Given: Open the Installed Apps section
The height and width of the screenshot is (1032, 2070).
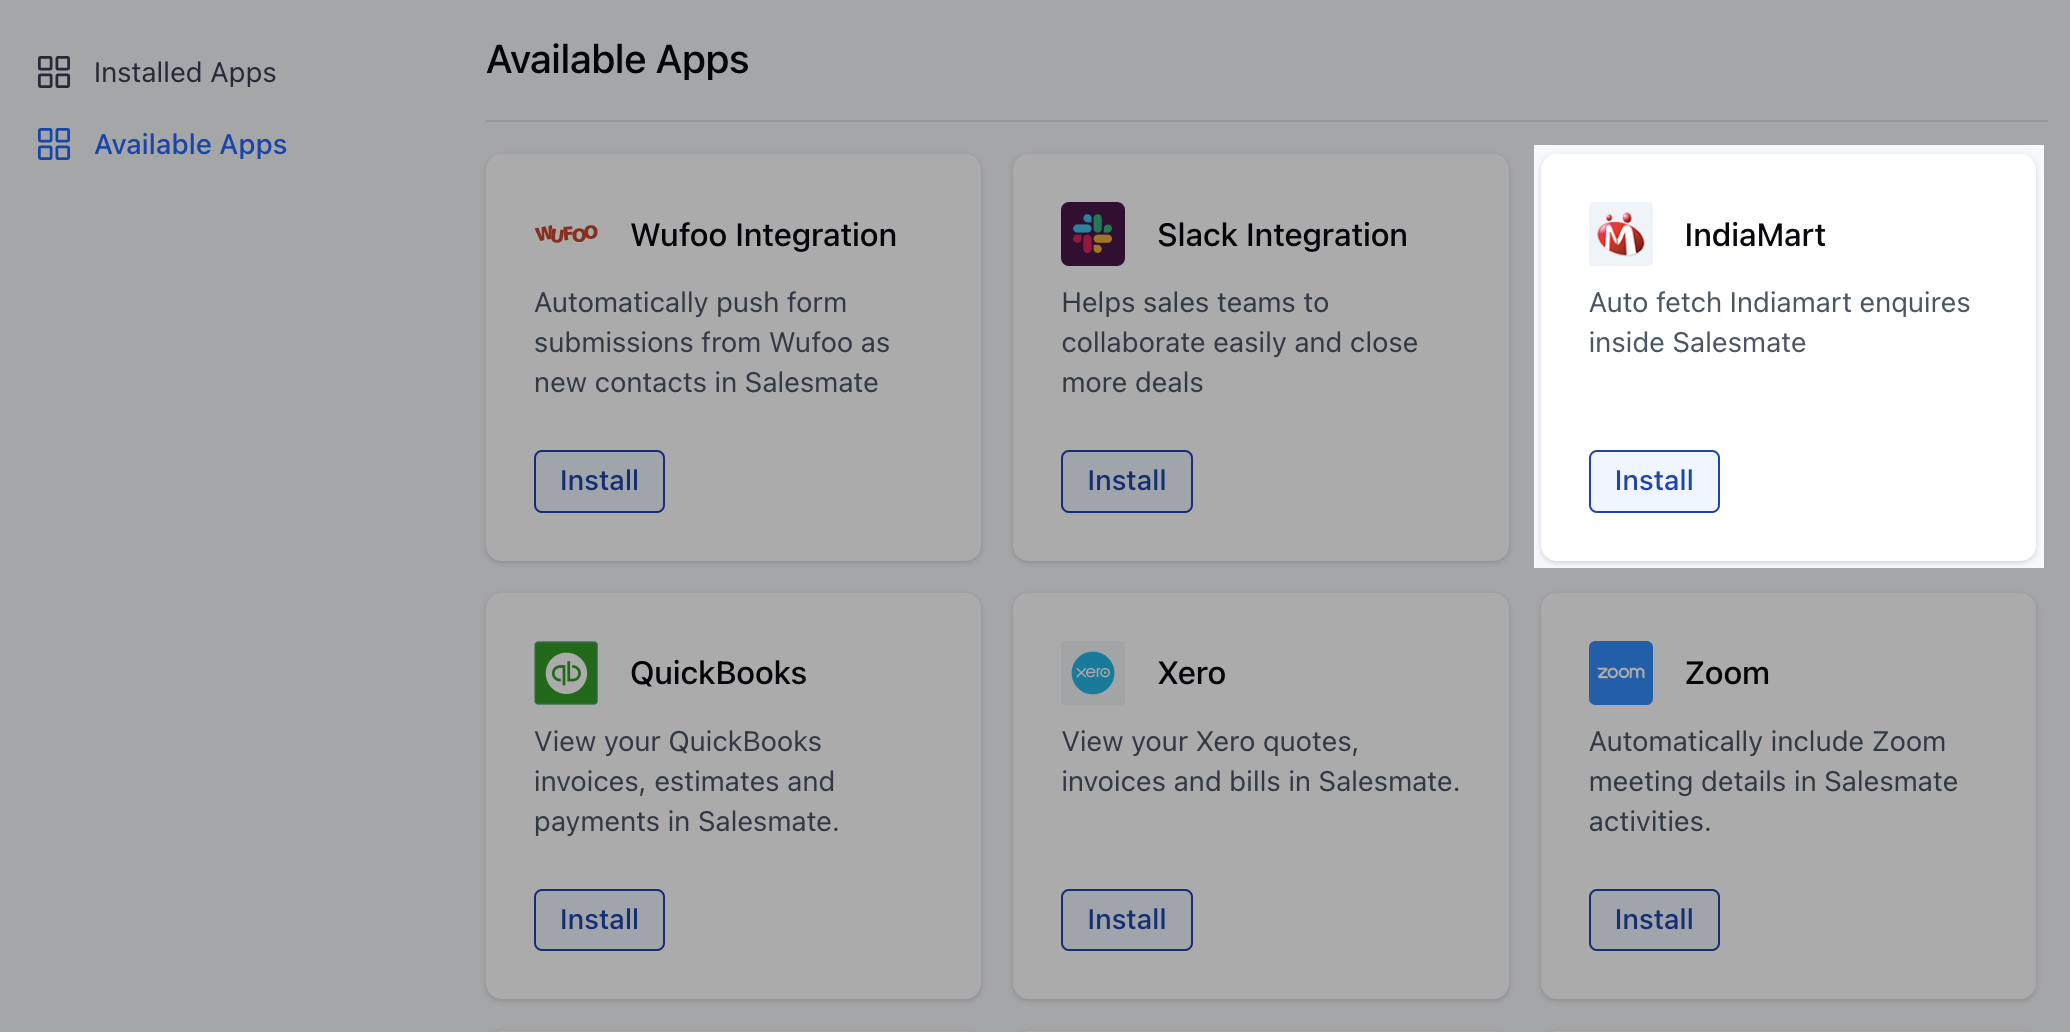Looking at the screenshot, I should 185,72.
